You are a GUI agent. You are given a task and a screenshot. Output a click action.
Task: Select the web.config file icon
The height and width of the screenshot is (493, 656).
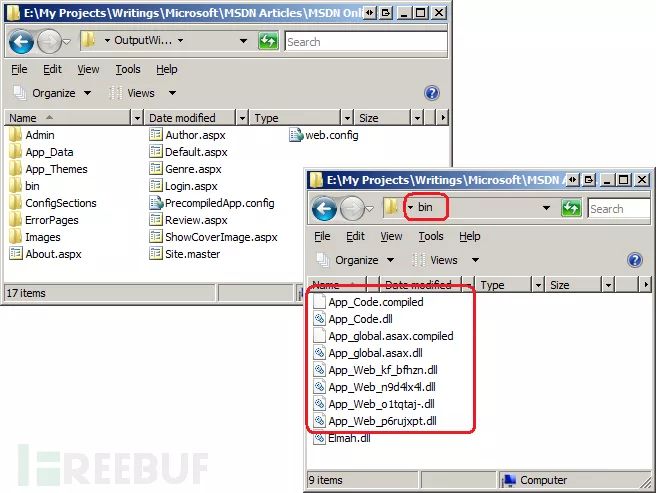(295, 135)
